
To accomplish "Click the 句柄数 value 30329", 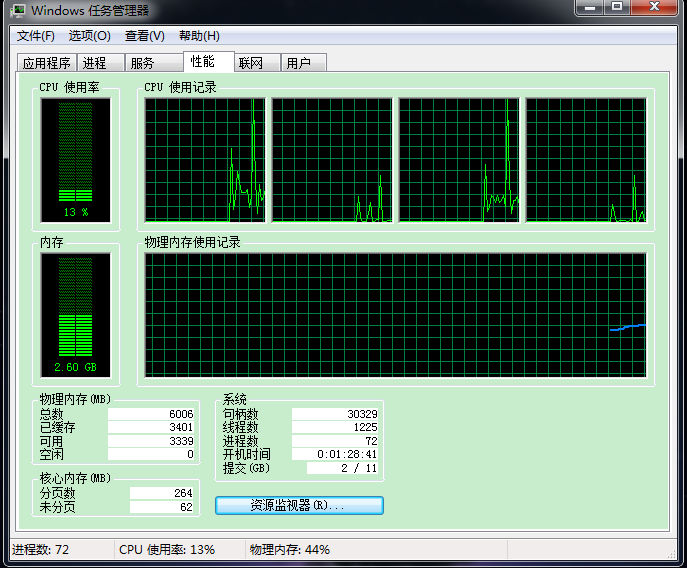I will click(x=335, y=414).
